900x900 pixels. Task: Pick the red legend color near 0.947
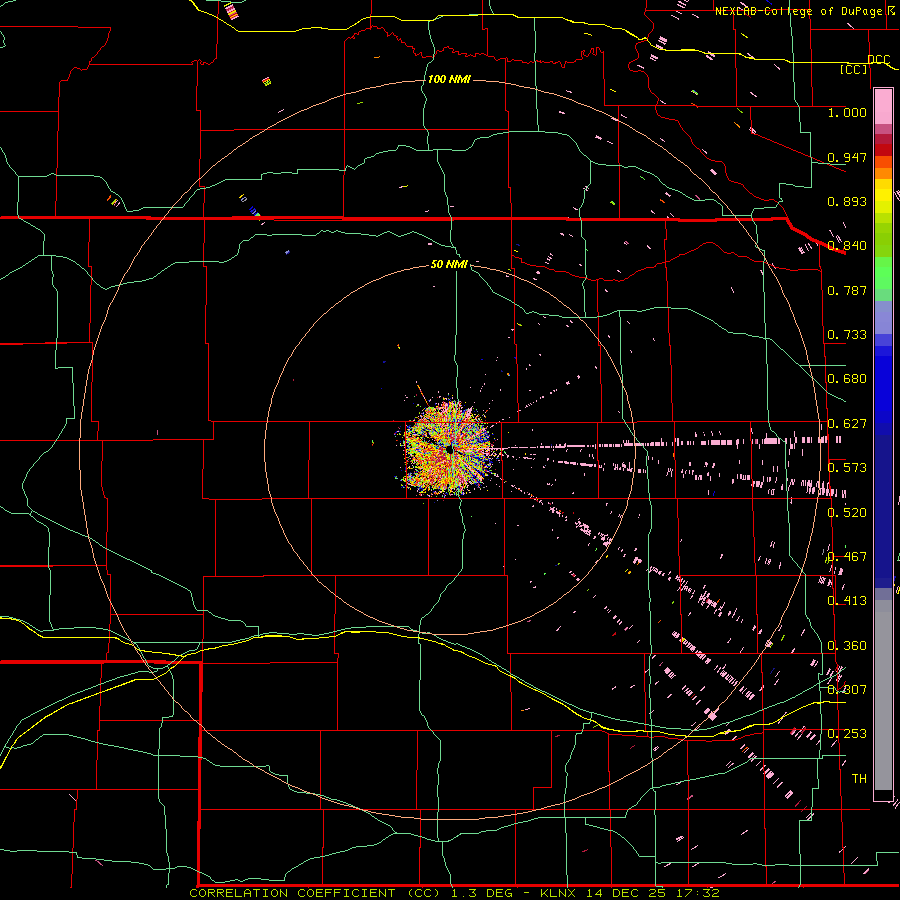[883, 150]
